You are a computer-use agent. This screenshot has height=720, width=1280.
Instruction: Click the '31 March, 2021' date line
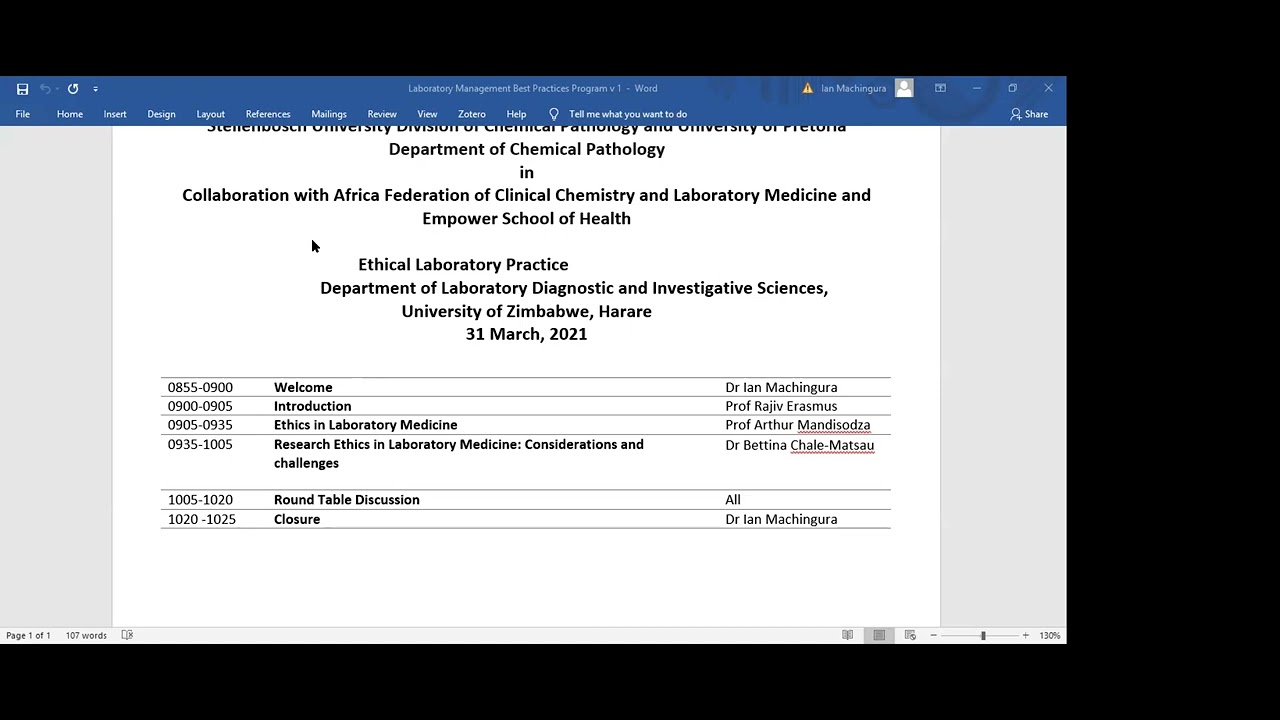[x=526, y=334]
